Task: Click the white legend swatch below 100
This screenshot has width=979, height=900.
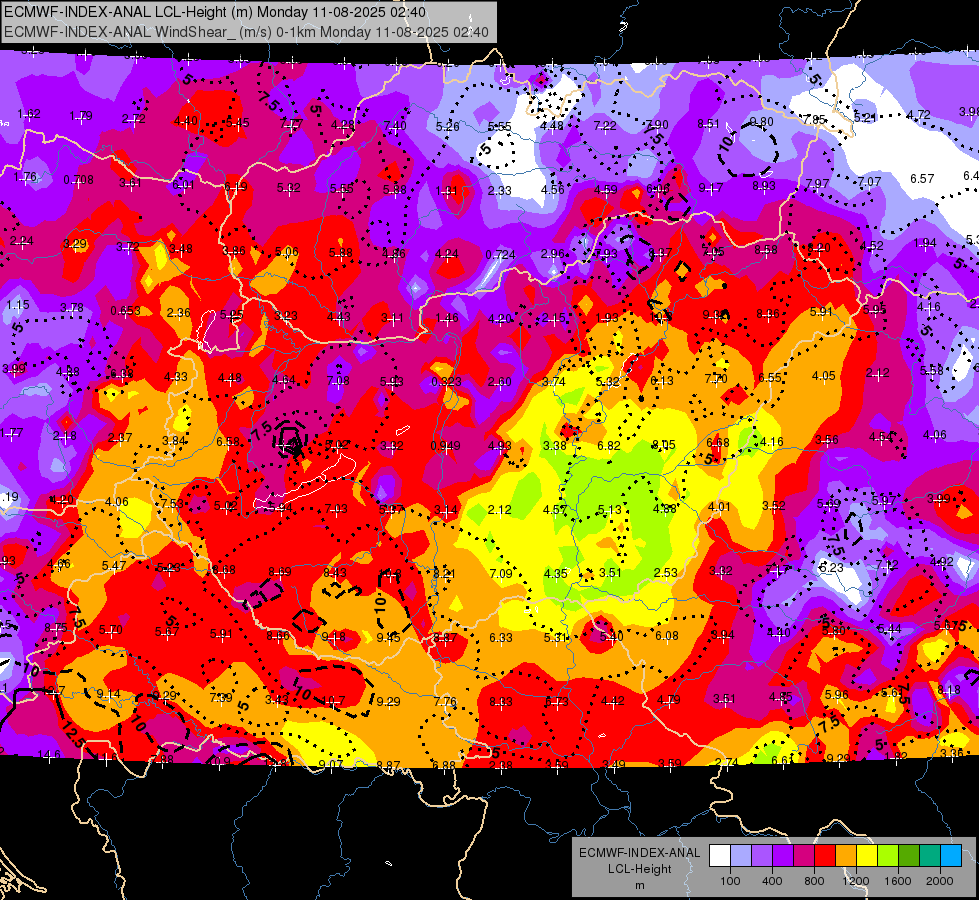Action: [x=720, y=856]
